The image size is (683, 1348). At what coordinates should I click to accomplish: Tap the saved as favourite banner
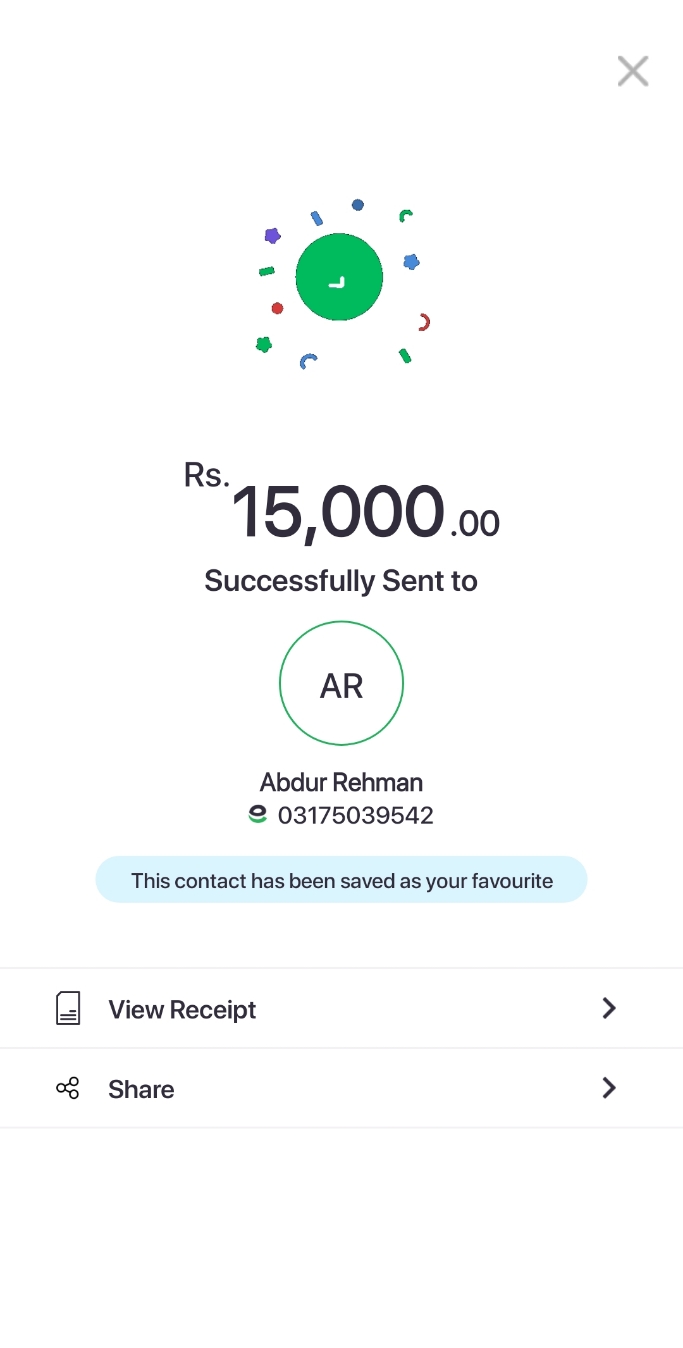point(341,880)
